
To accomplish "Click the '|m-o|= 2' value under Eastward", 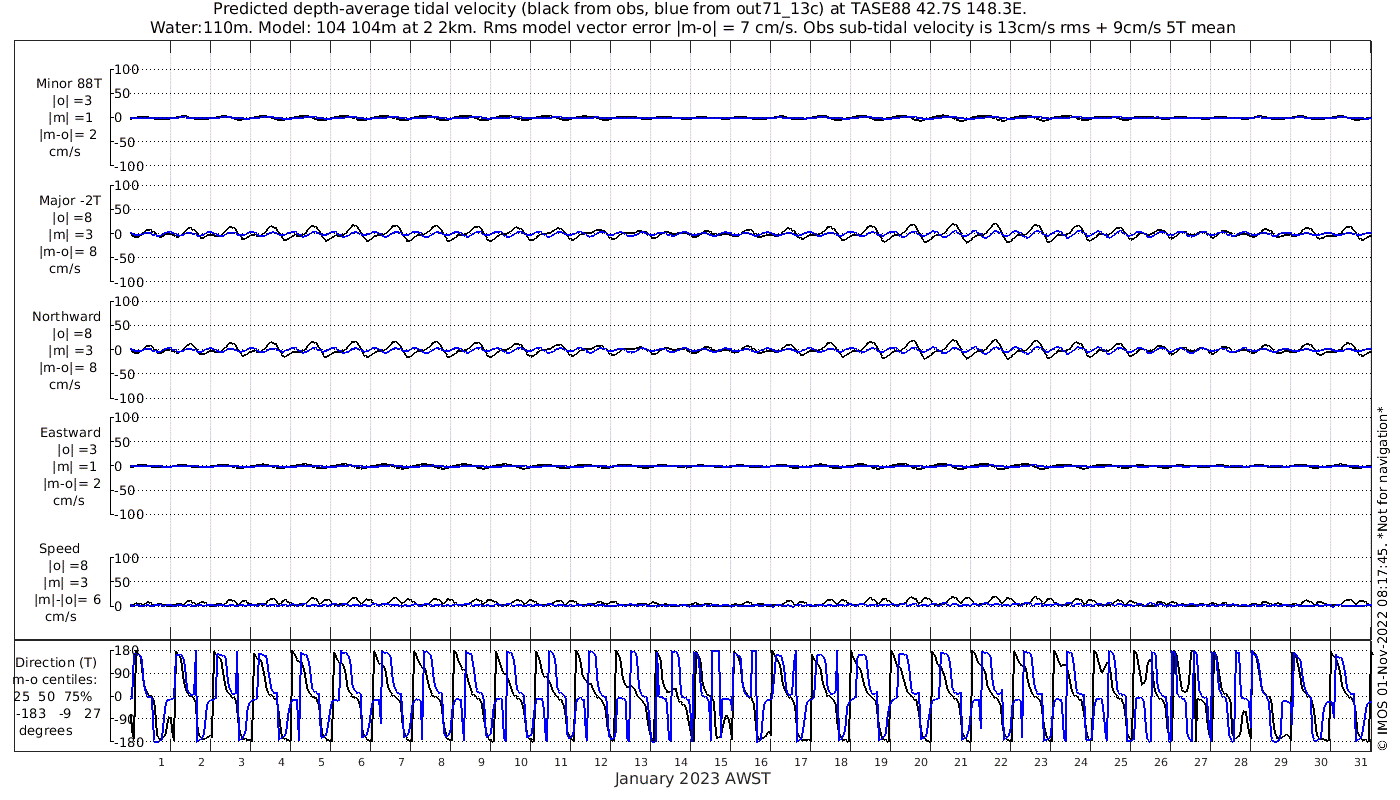I will click(x=70, y=484).
